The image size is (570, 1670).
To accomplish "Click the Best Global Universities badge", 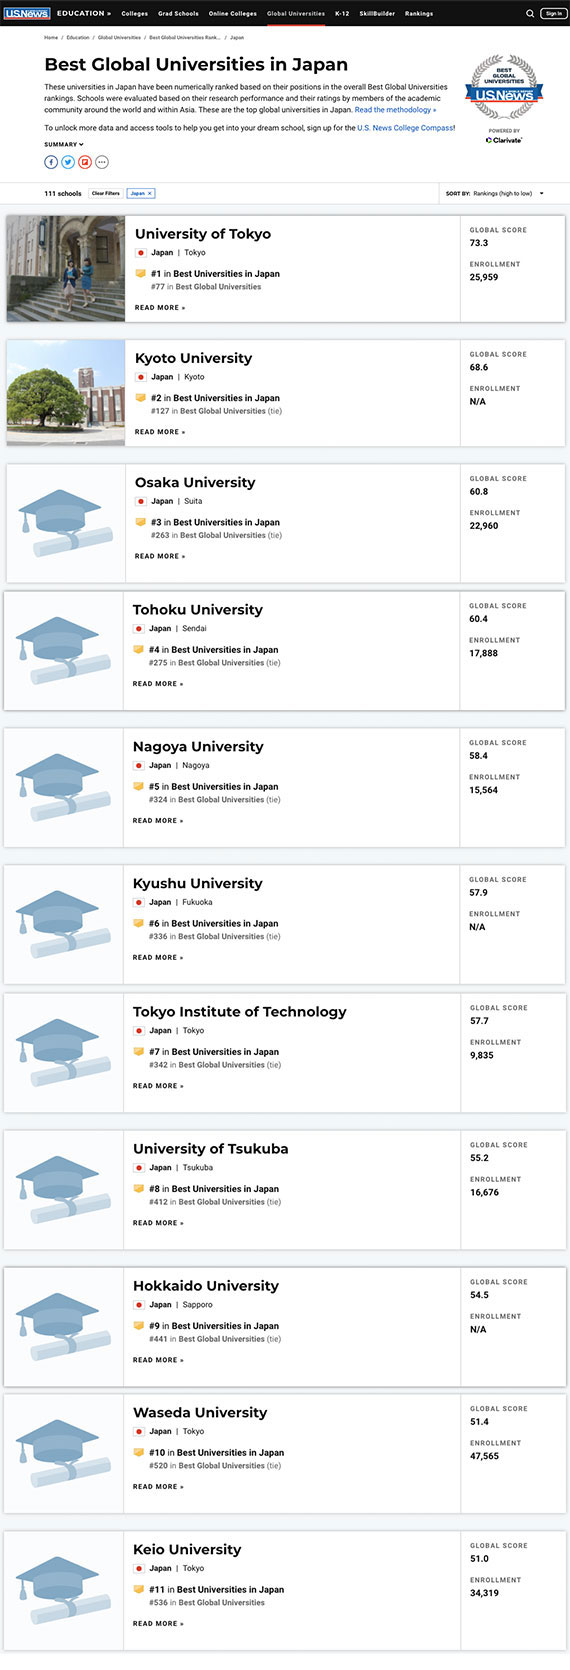I will (504, 88).
